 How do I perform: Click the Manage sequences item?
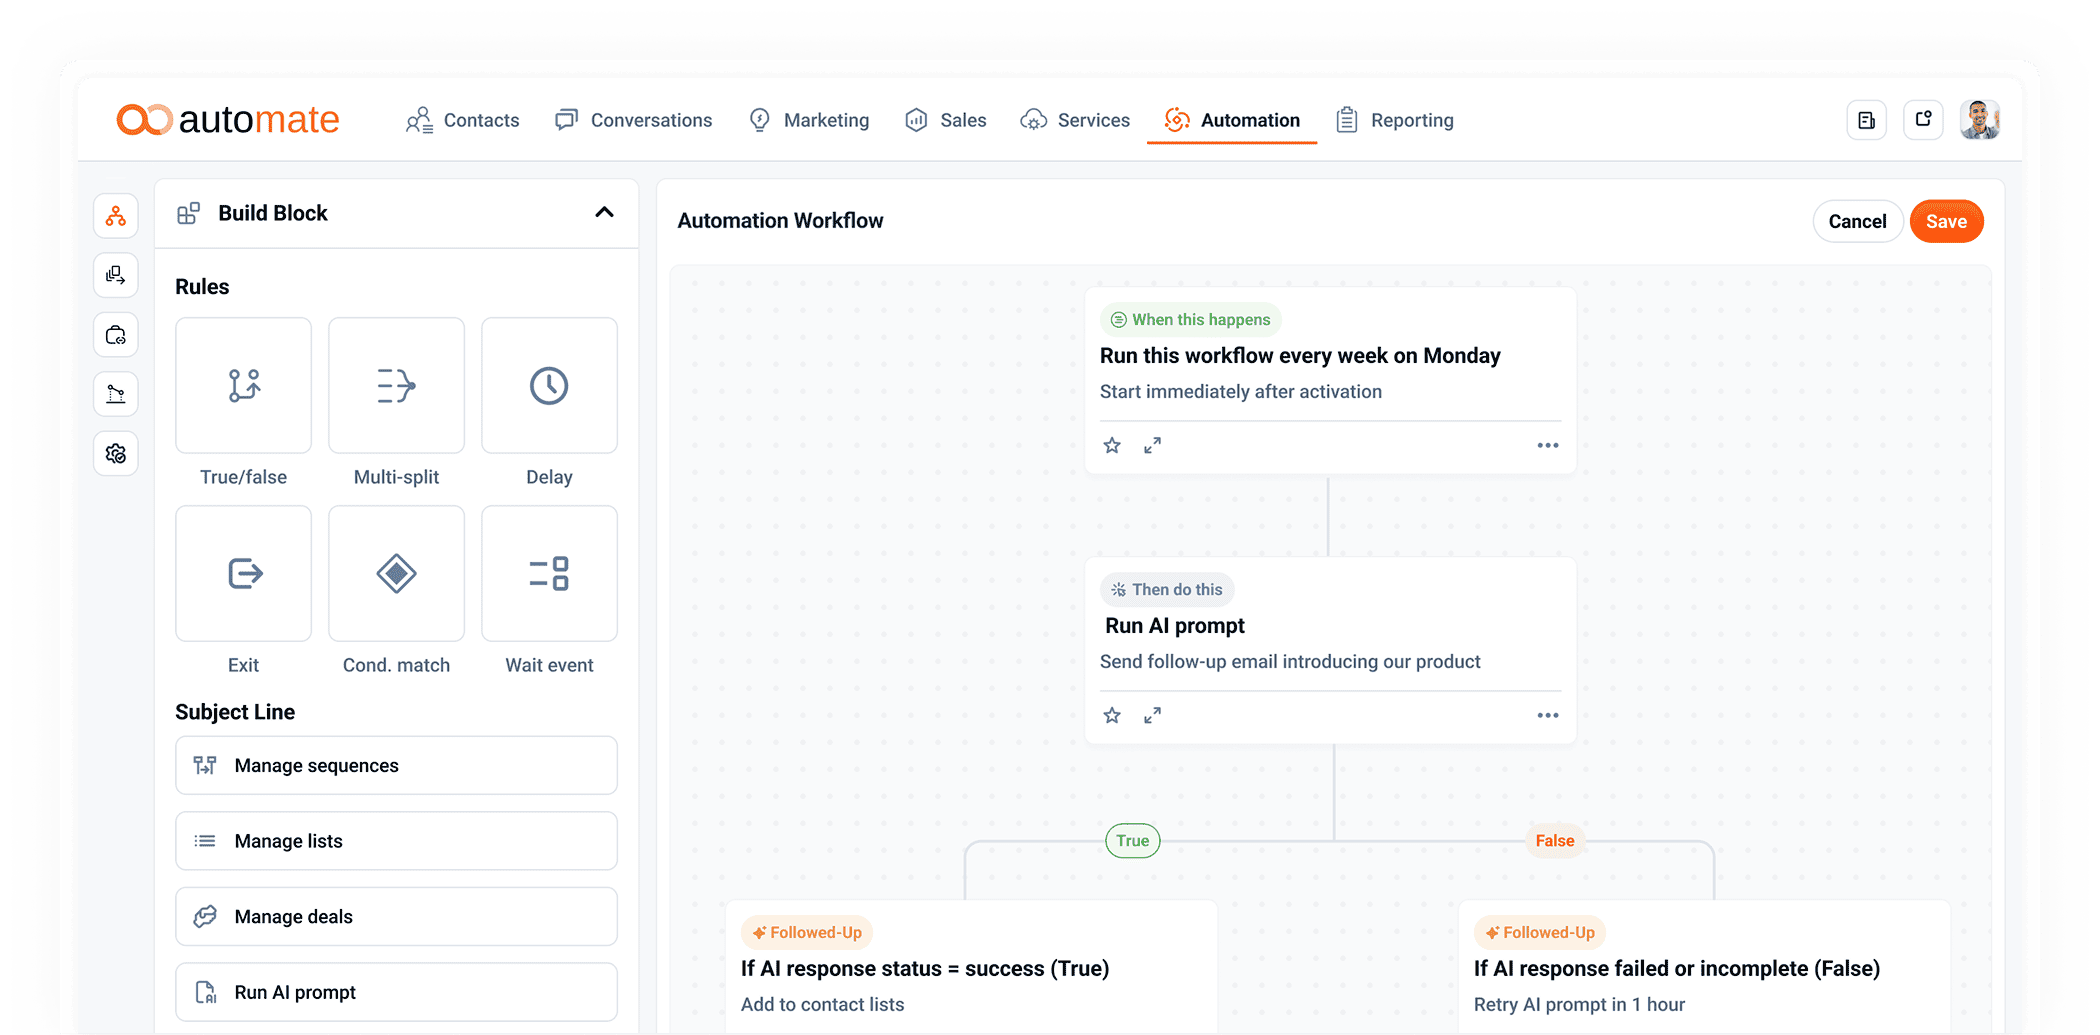(x=396, y=766)
